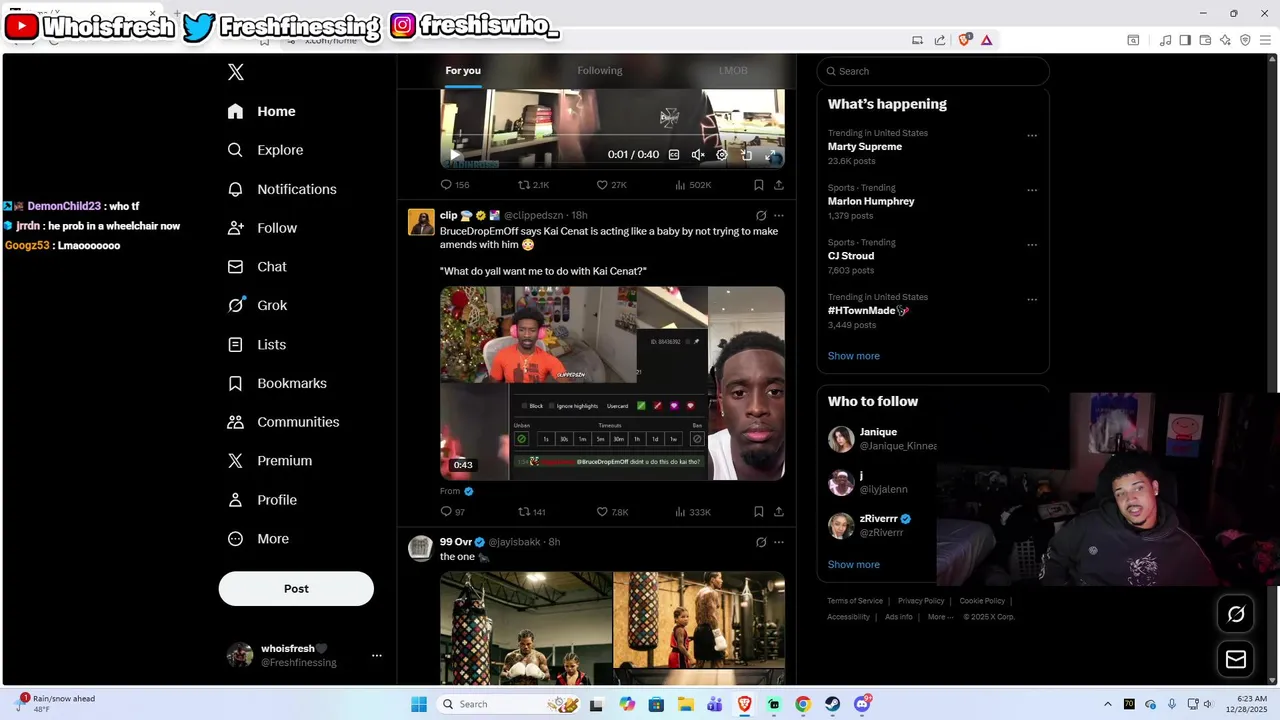Open Chat in the sidebar
The width and height of the screenshot is (1280, 720).
[x=257, y=267]
